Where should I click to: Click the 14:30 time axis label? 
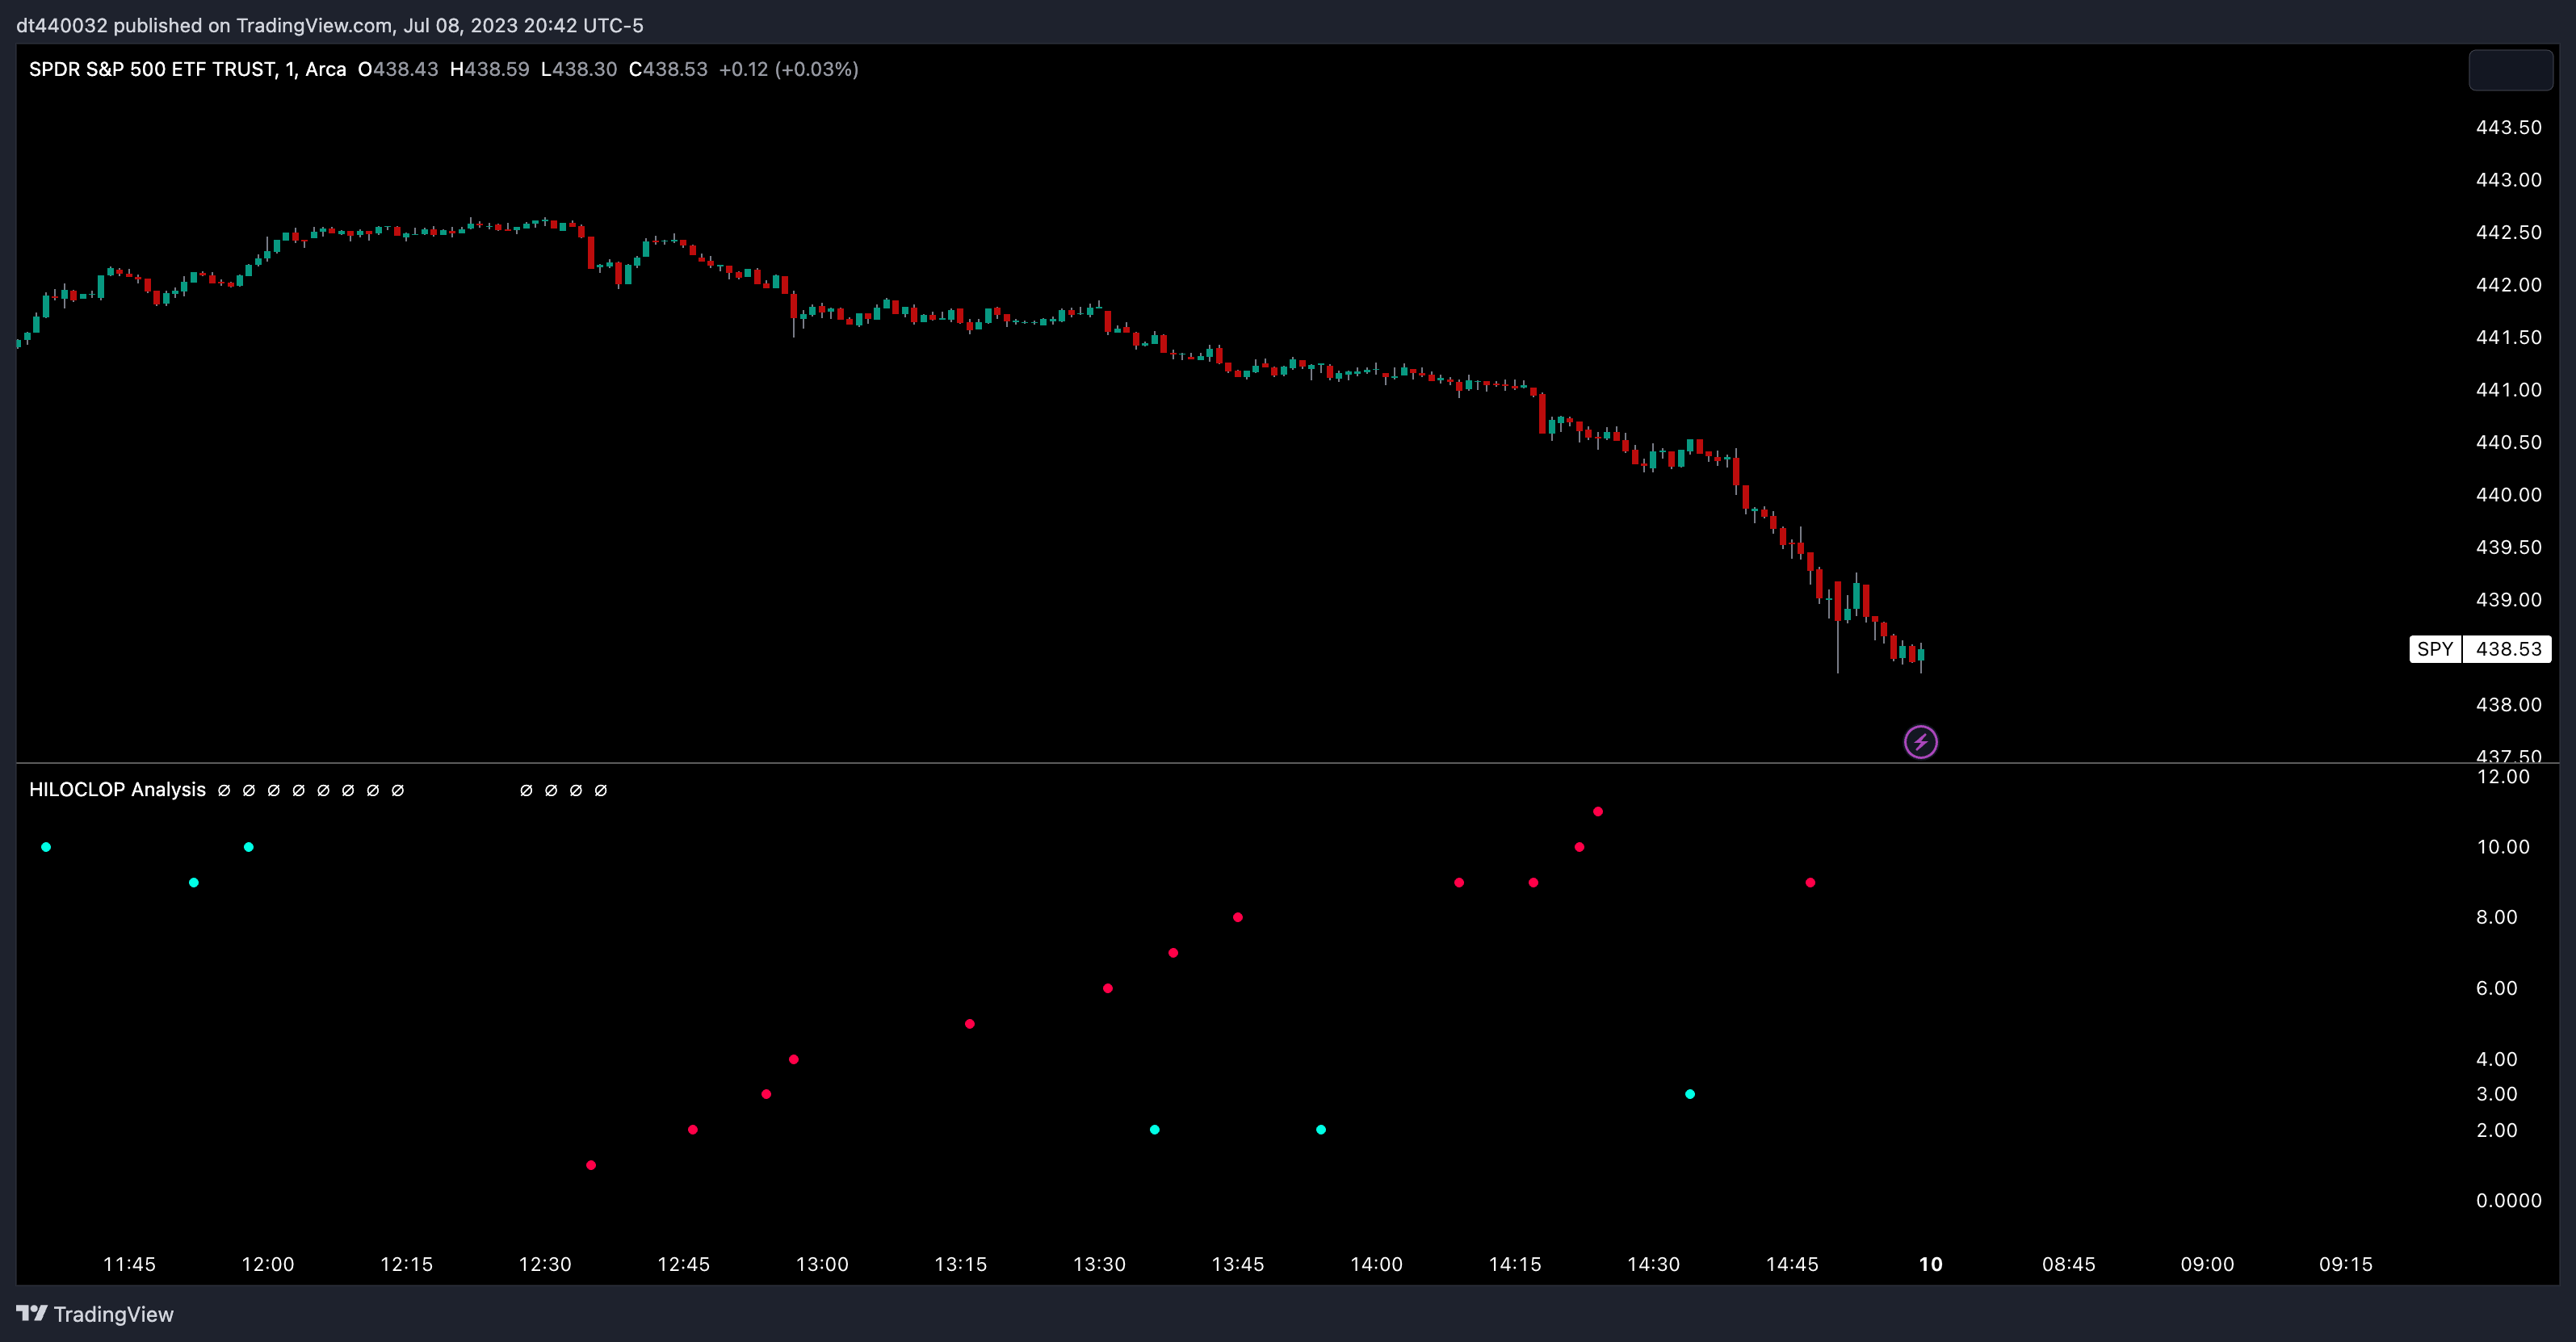coord(1654,1264)
